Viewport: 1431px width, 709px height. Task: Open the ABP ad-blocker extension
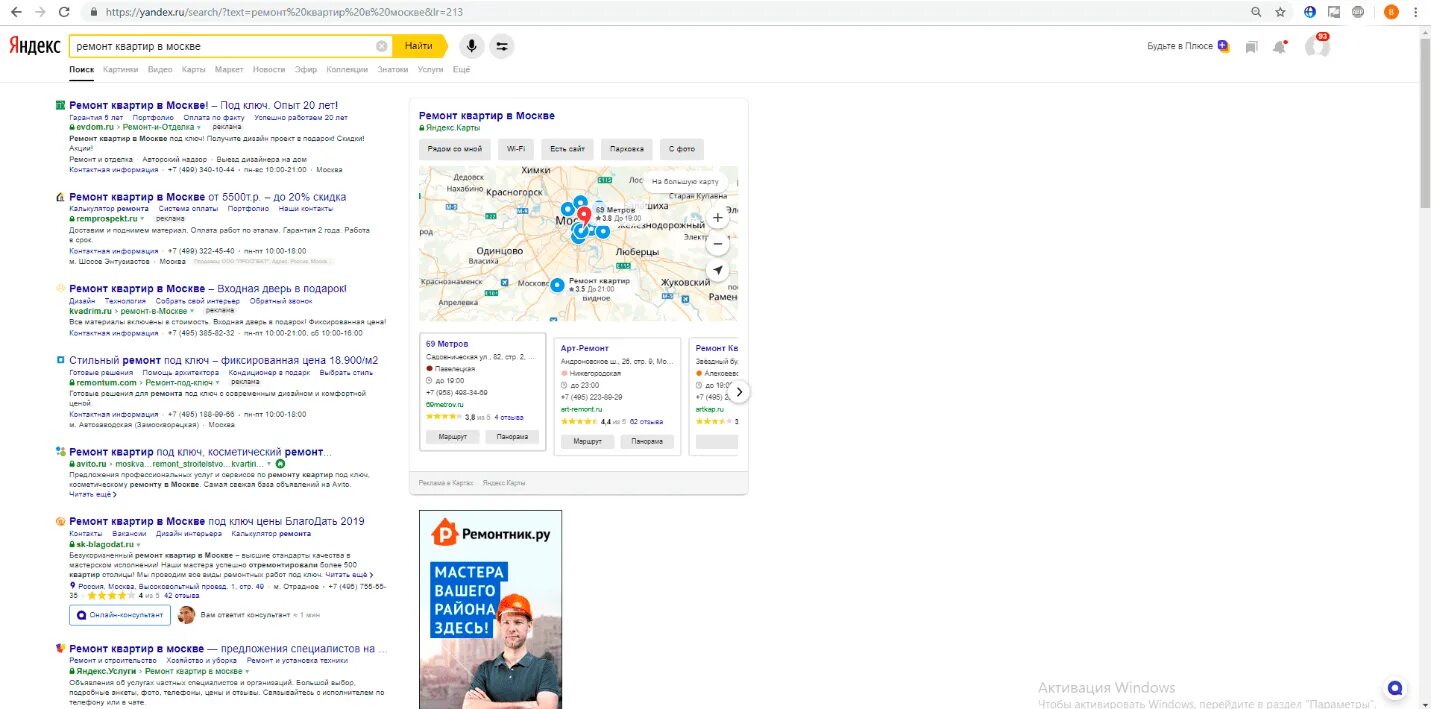click(x=1358, y=12)
